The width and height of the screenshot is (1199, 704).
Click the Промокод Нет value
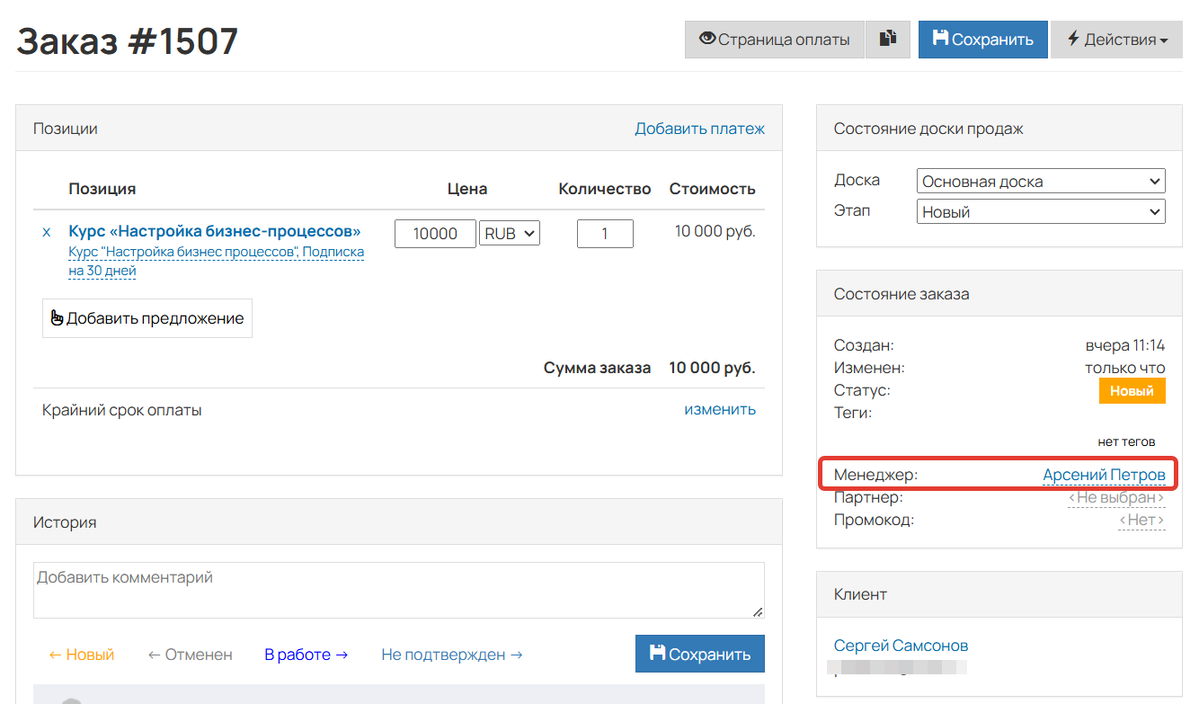pyautogui.click(x=1141, y=520)
